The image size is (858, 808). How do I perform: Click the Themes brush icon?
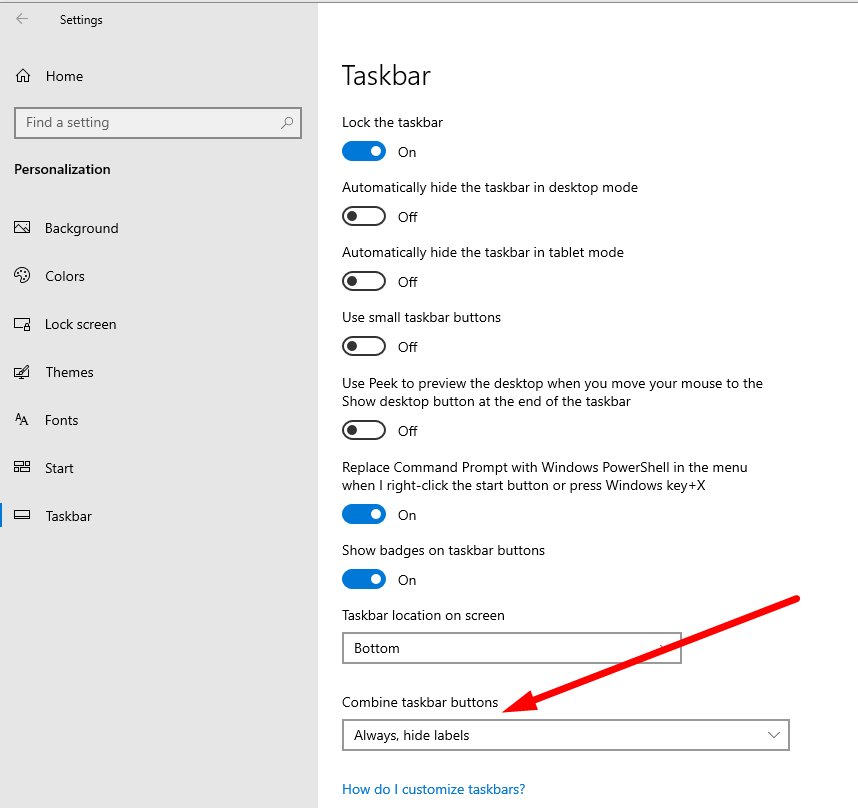click(22, 372)
